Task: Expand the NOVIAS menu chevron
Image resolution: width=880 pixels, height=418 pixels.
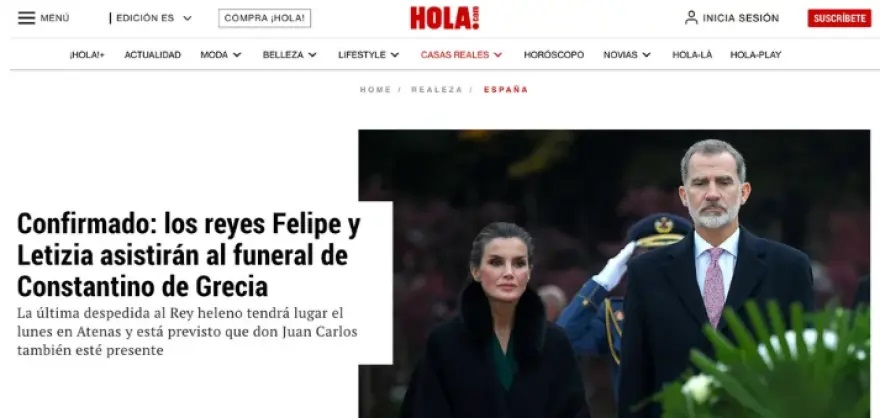Action: pyautogui.click(x=647, y=55)
